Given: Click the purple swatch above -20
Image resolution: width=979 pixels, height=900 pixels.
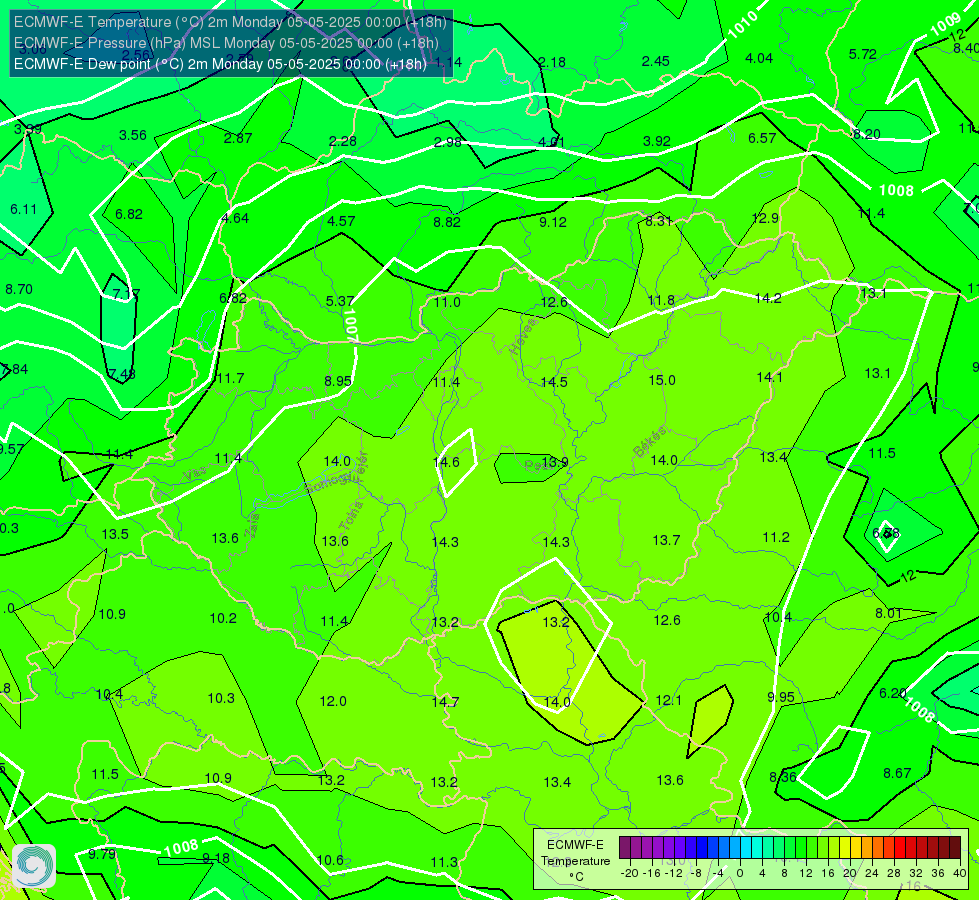Looking at the screenshot, I should tap(625, 848).
